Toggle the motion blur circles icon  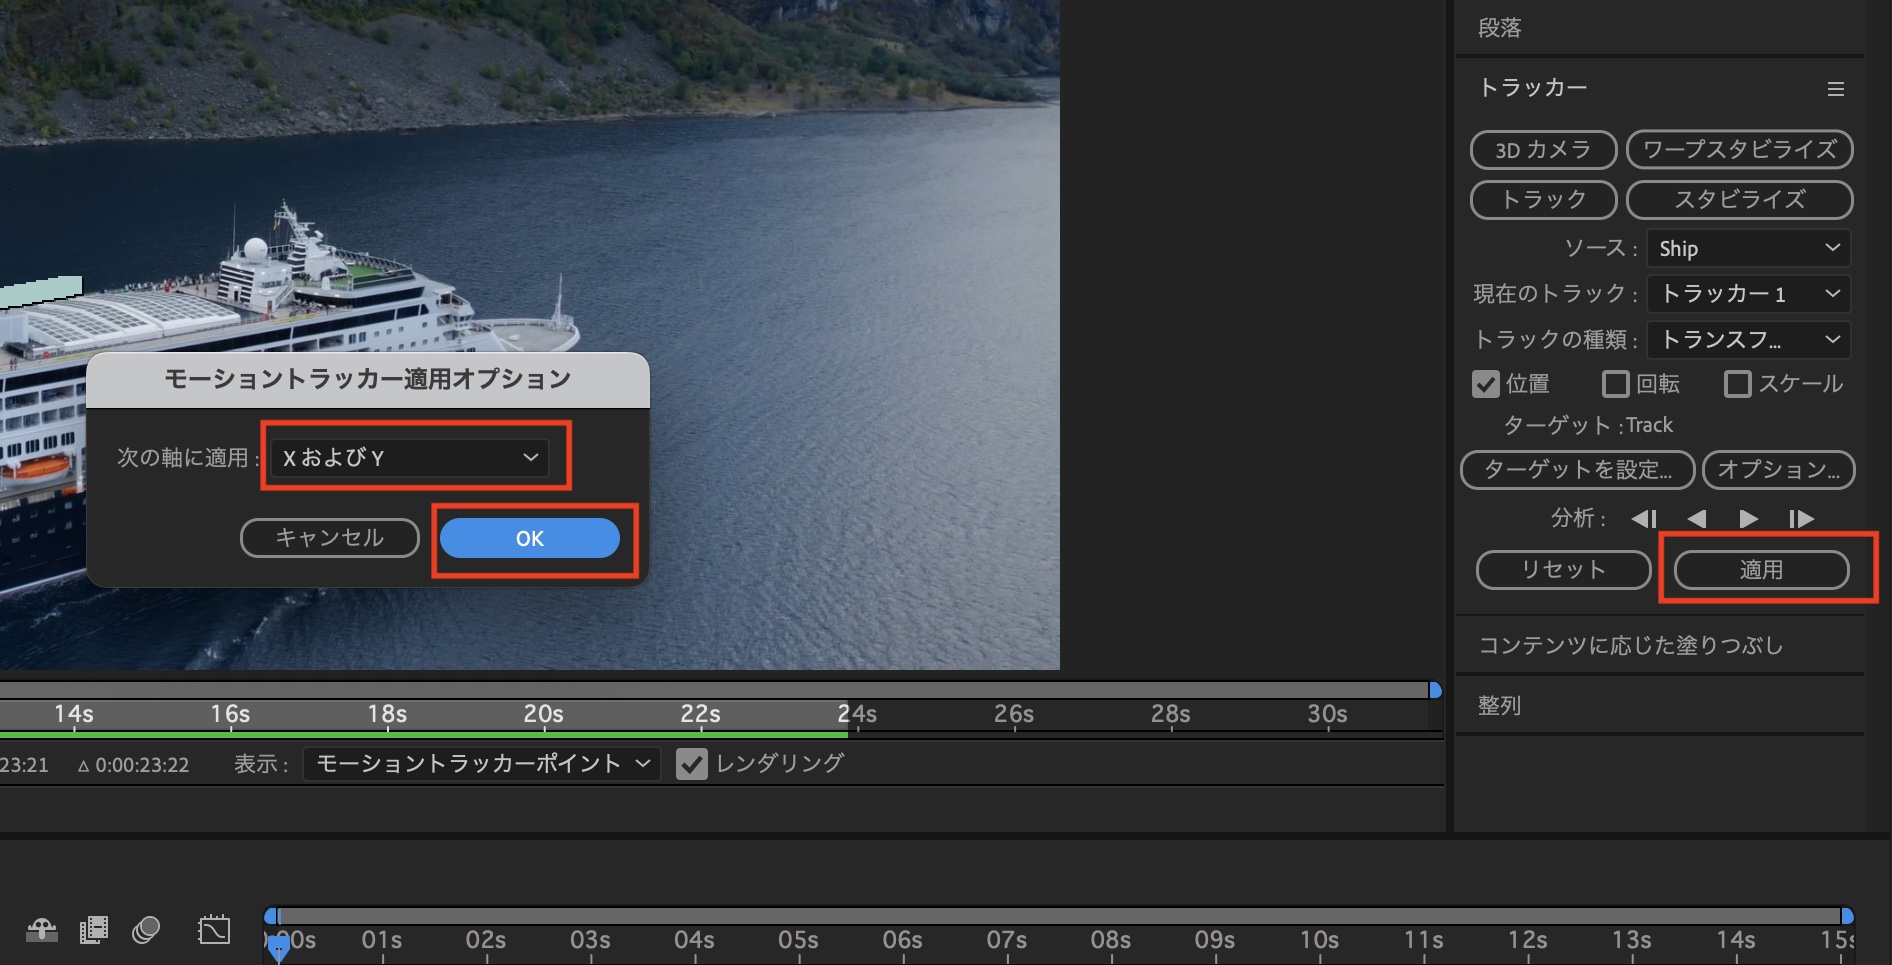tap(146, 930)
